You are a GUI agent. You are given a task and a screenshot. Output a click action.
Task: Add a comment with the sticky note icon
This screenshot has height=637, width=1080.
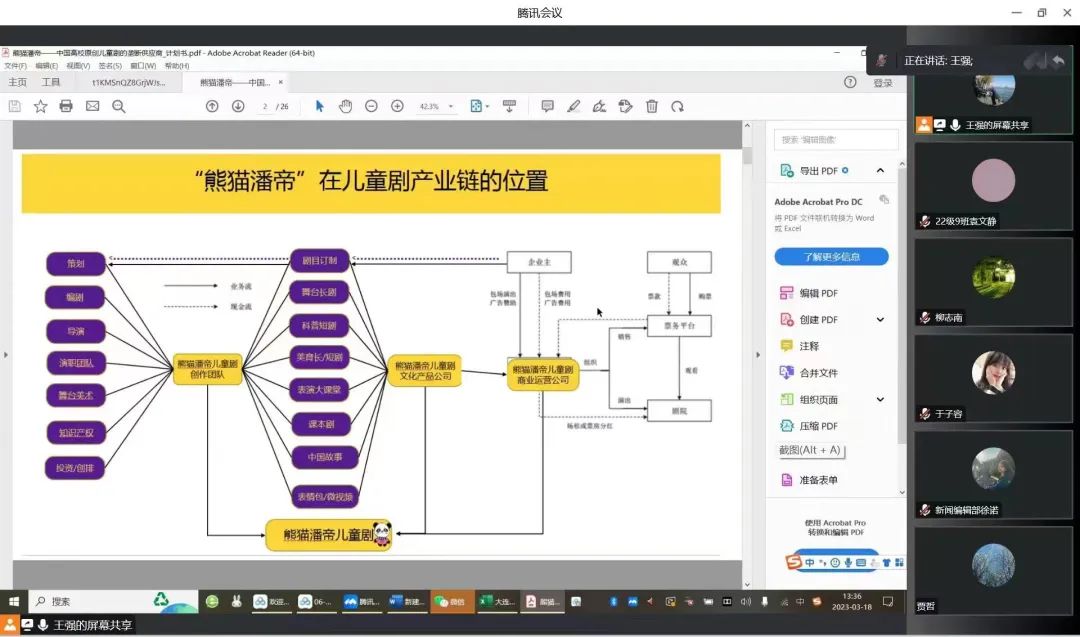tap(547, 106)
